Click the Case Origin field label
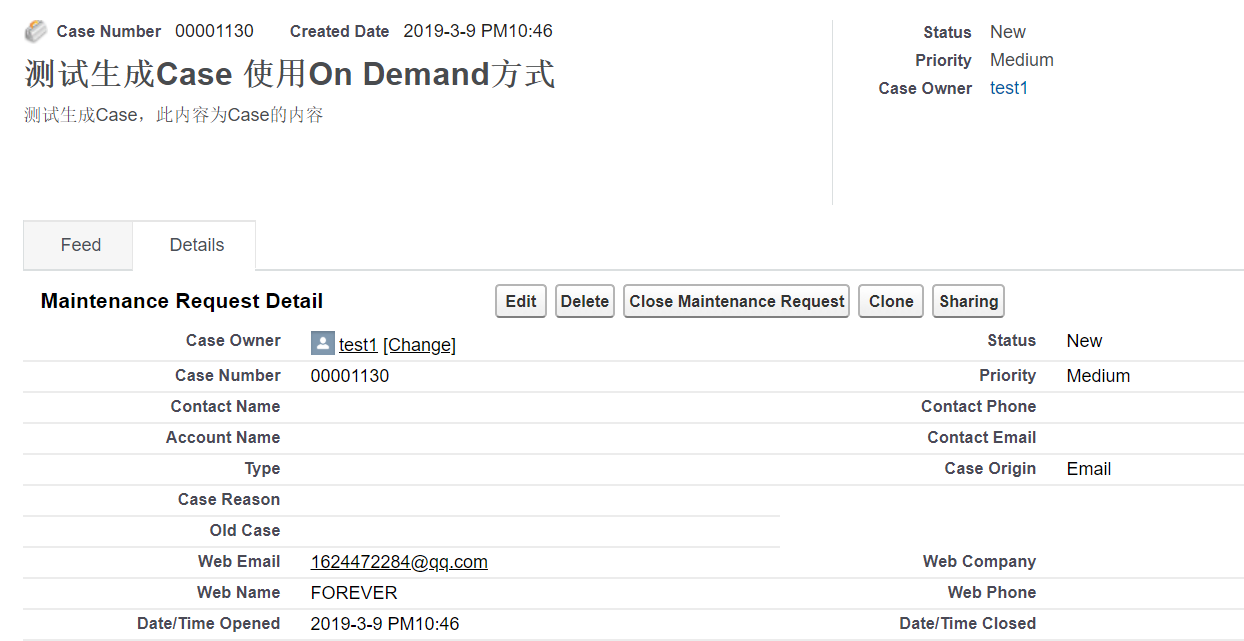The image size is (1244, 641). point(990,468)
